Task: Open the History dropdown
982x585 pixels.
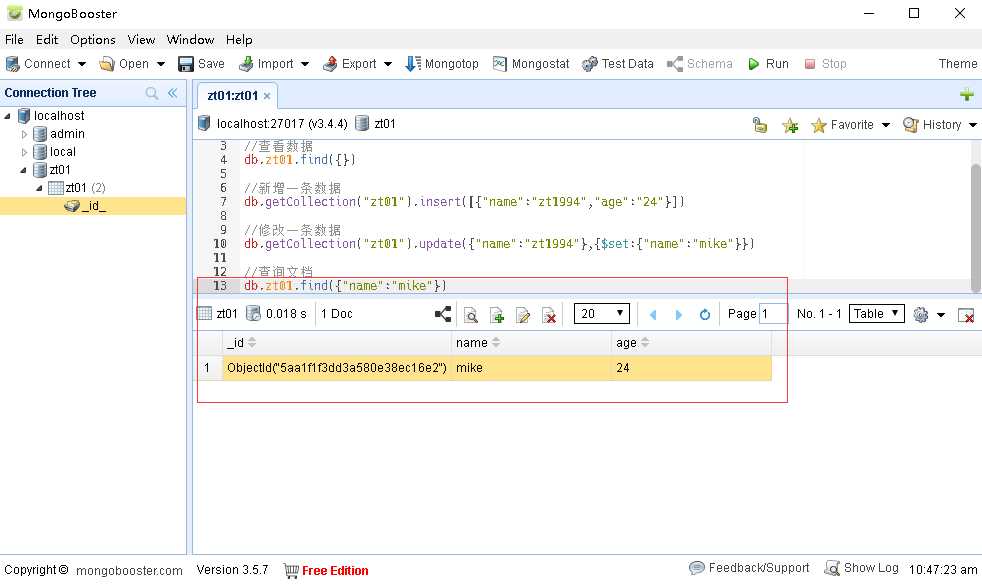Action: click(x=940, y=125)
